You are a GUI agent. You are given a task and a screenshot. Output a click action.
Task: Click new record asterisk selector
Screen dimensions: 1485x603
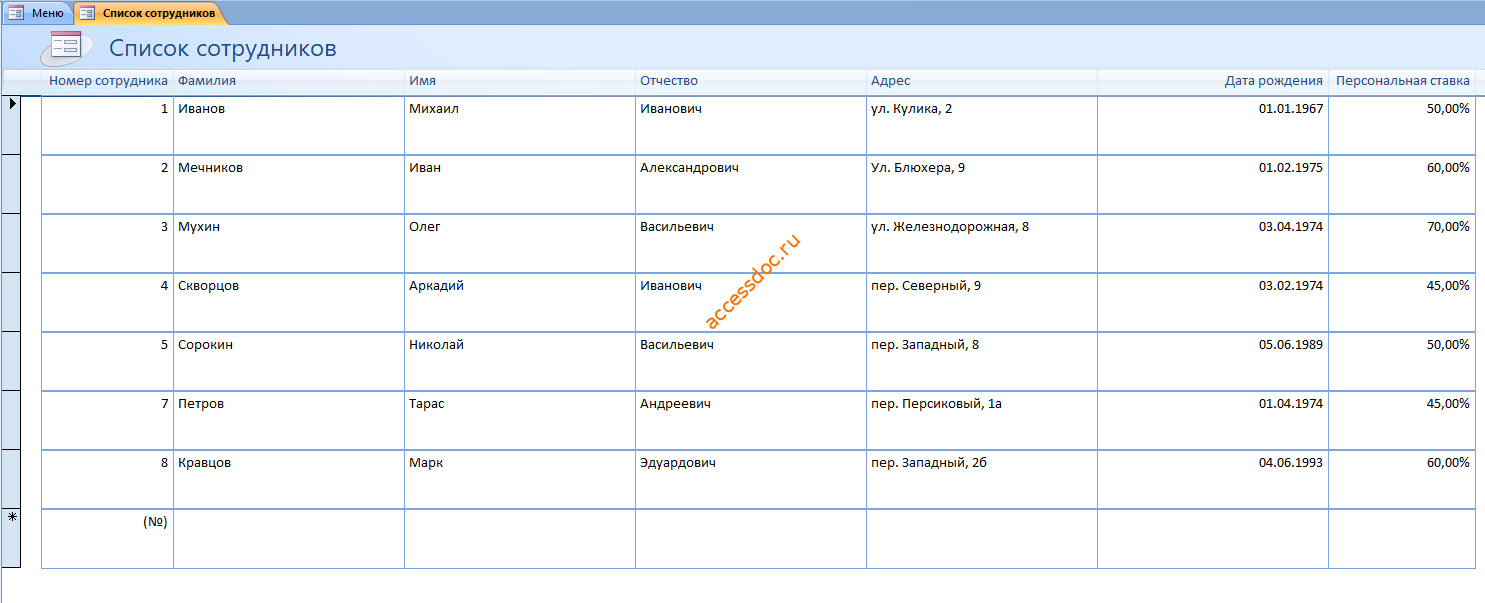(11, 538)
